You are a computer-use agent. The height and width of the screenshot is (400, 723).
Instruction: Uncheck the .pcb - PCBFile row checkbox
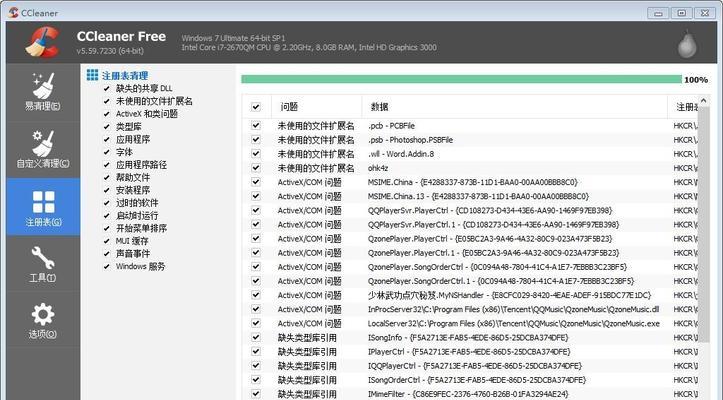tap(256, 125)
